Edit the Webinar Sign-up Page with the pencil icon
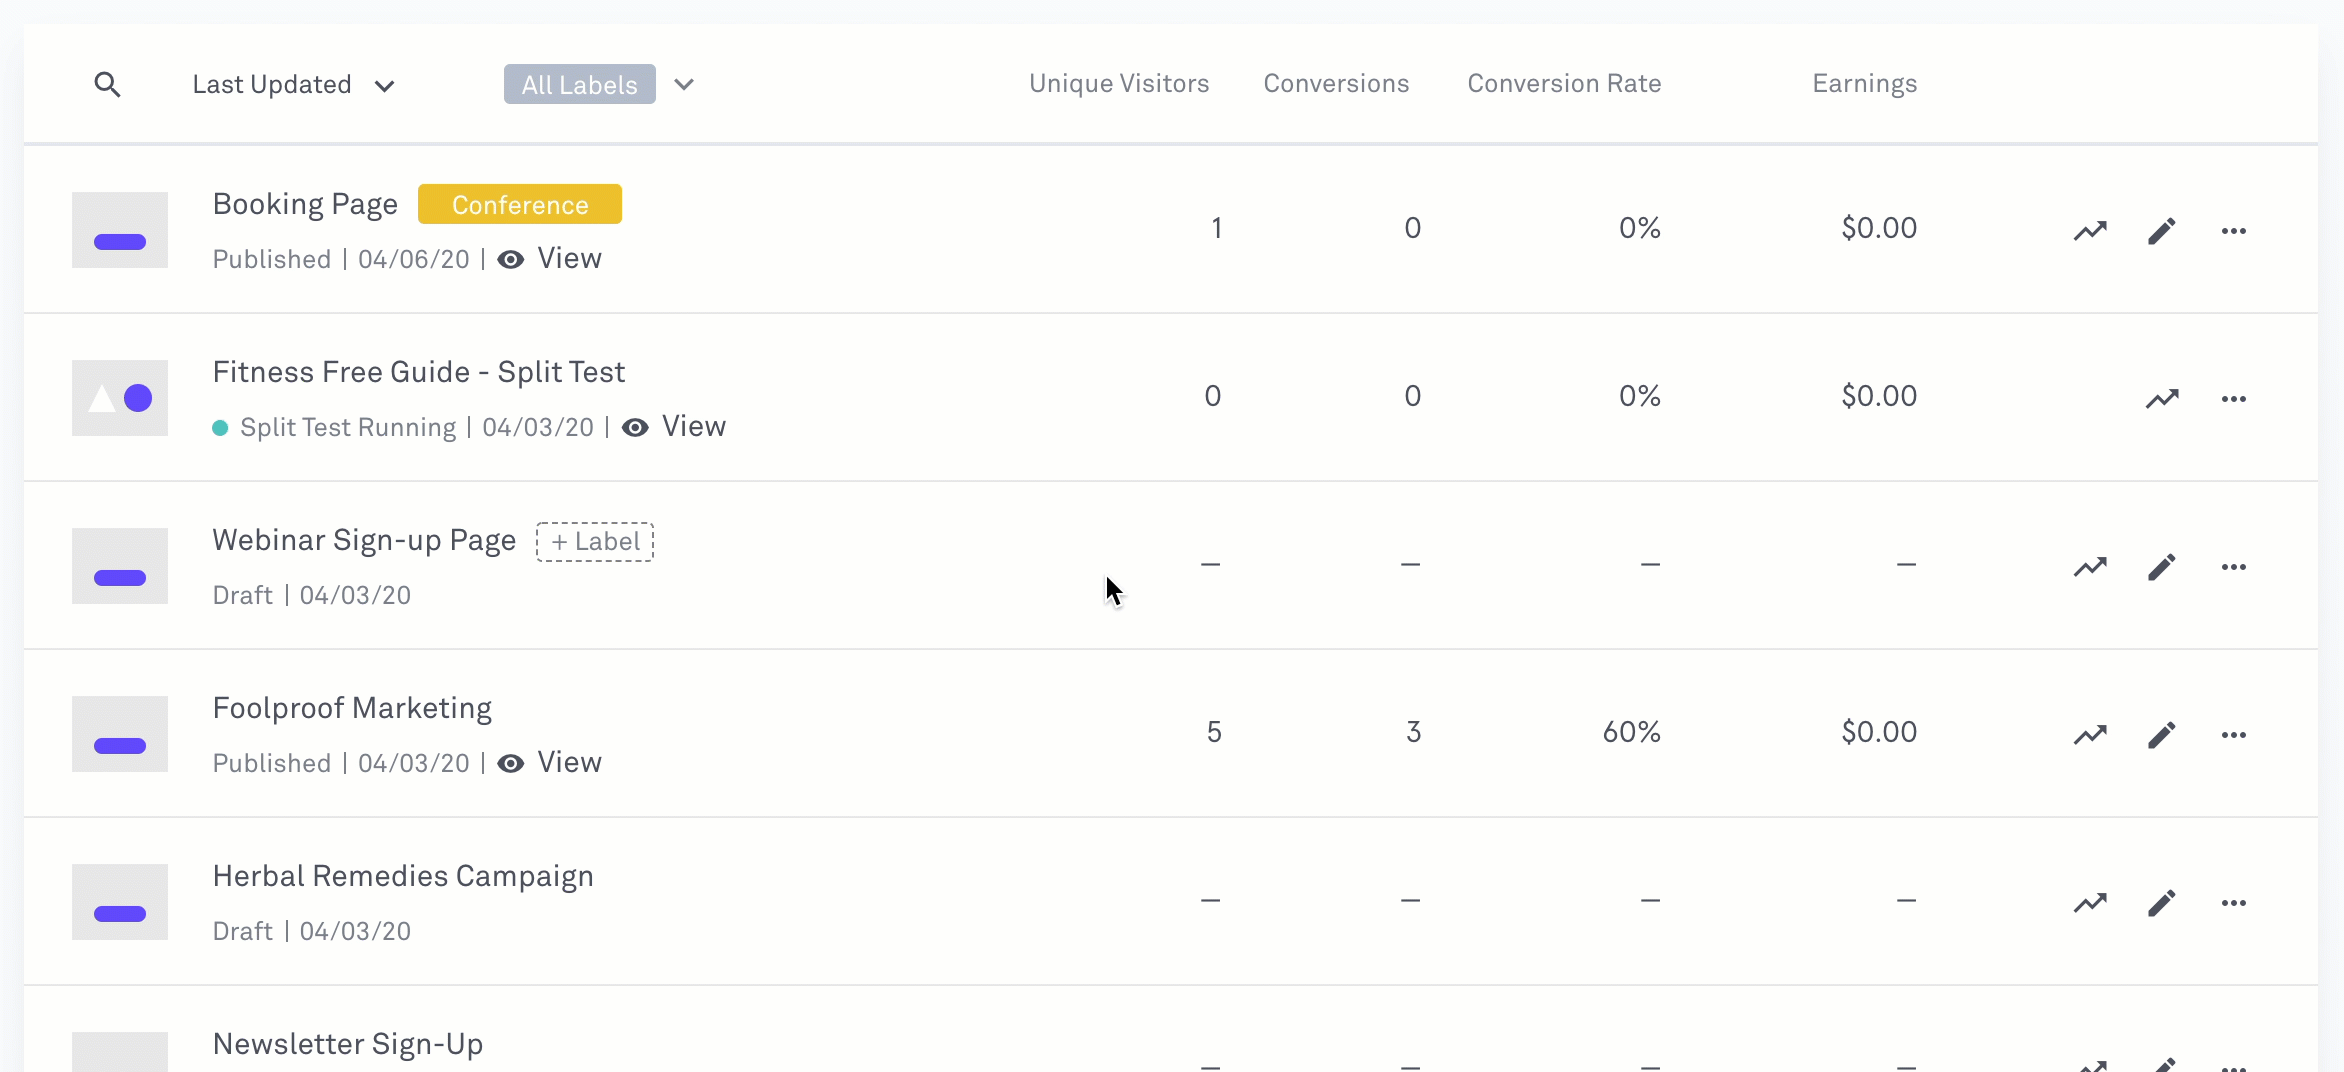This screenshot has height=1072, width=2344. click(x=2163, y=566)
